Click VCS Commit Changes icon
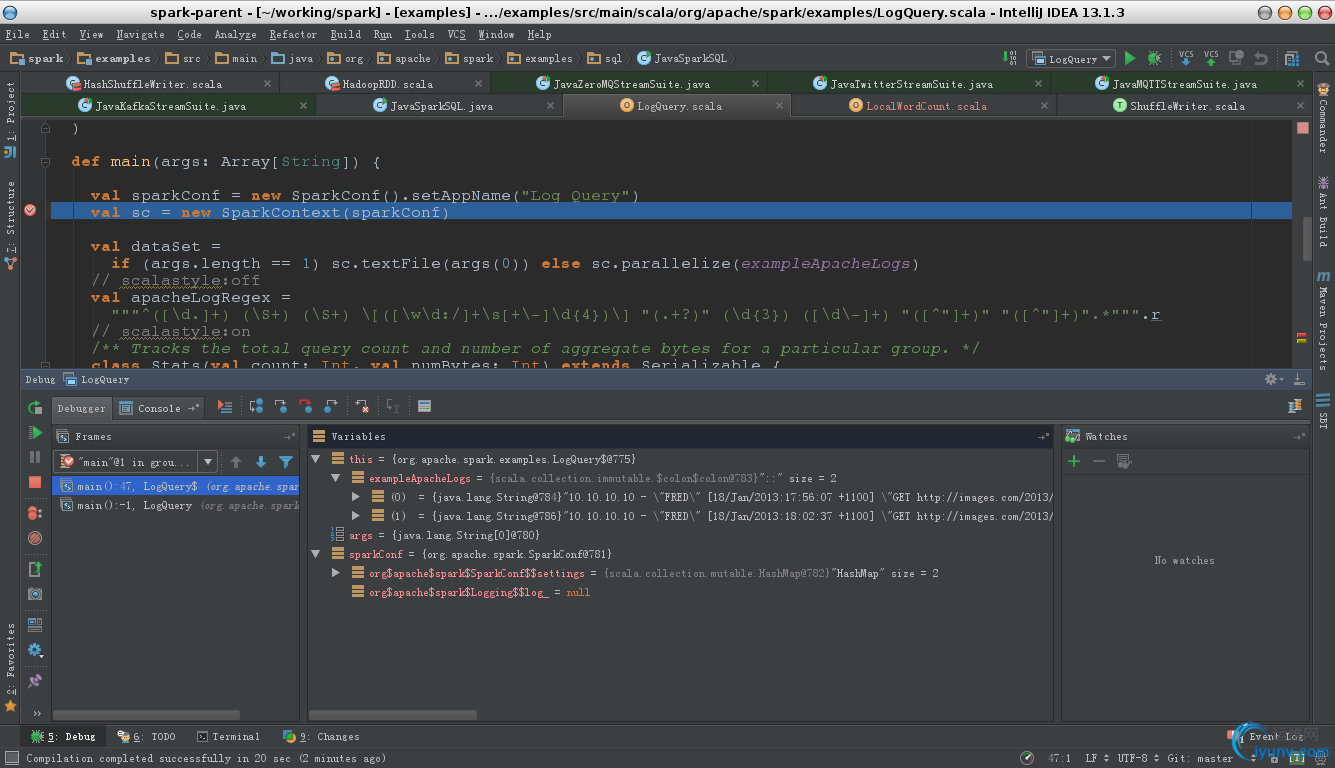The height and width of the screenshot is (768, 1335). pos(1211,58)
